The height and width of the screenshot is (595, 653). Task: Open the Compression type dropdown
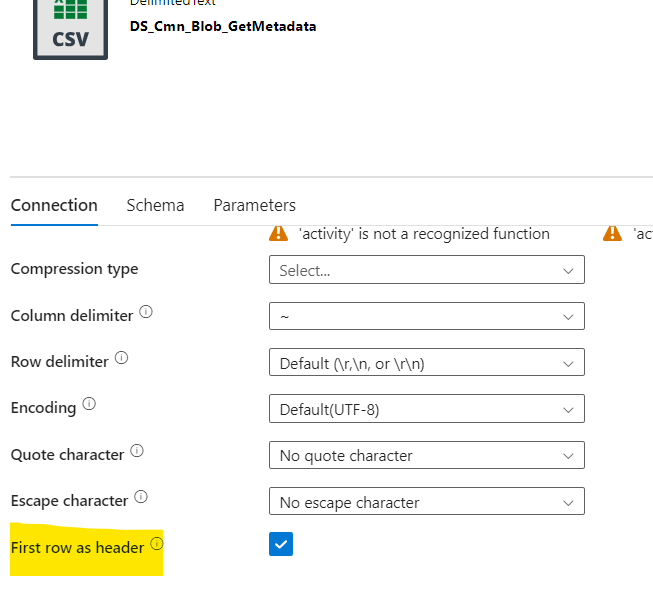[426, 270]
